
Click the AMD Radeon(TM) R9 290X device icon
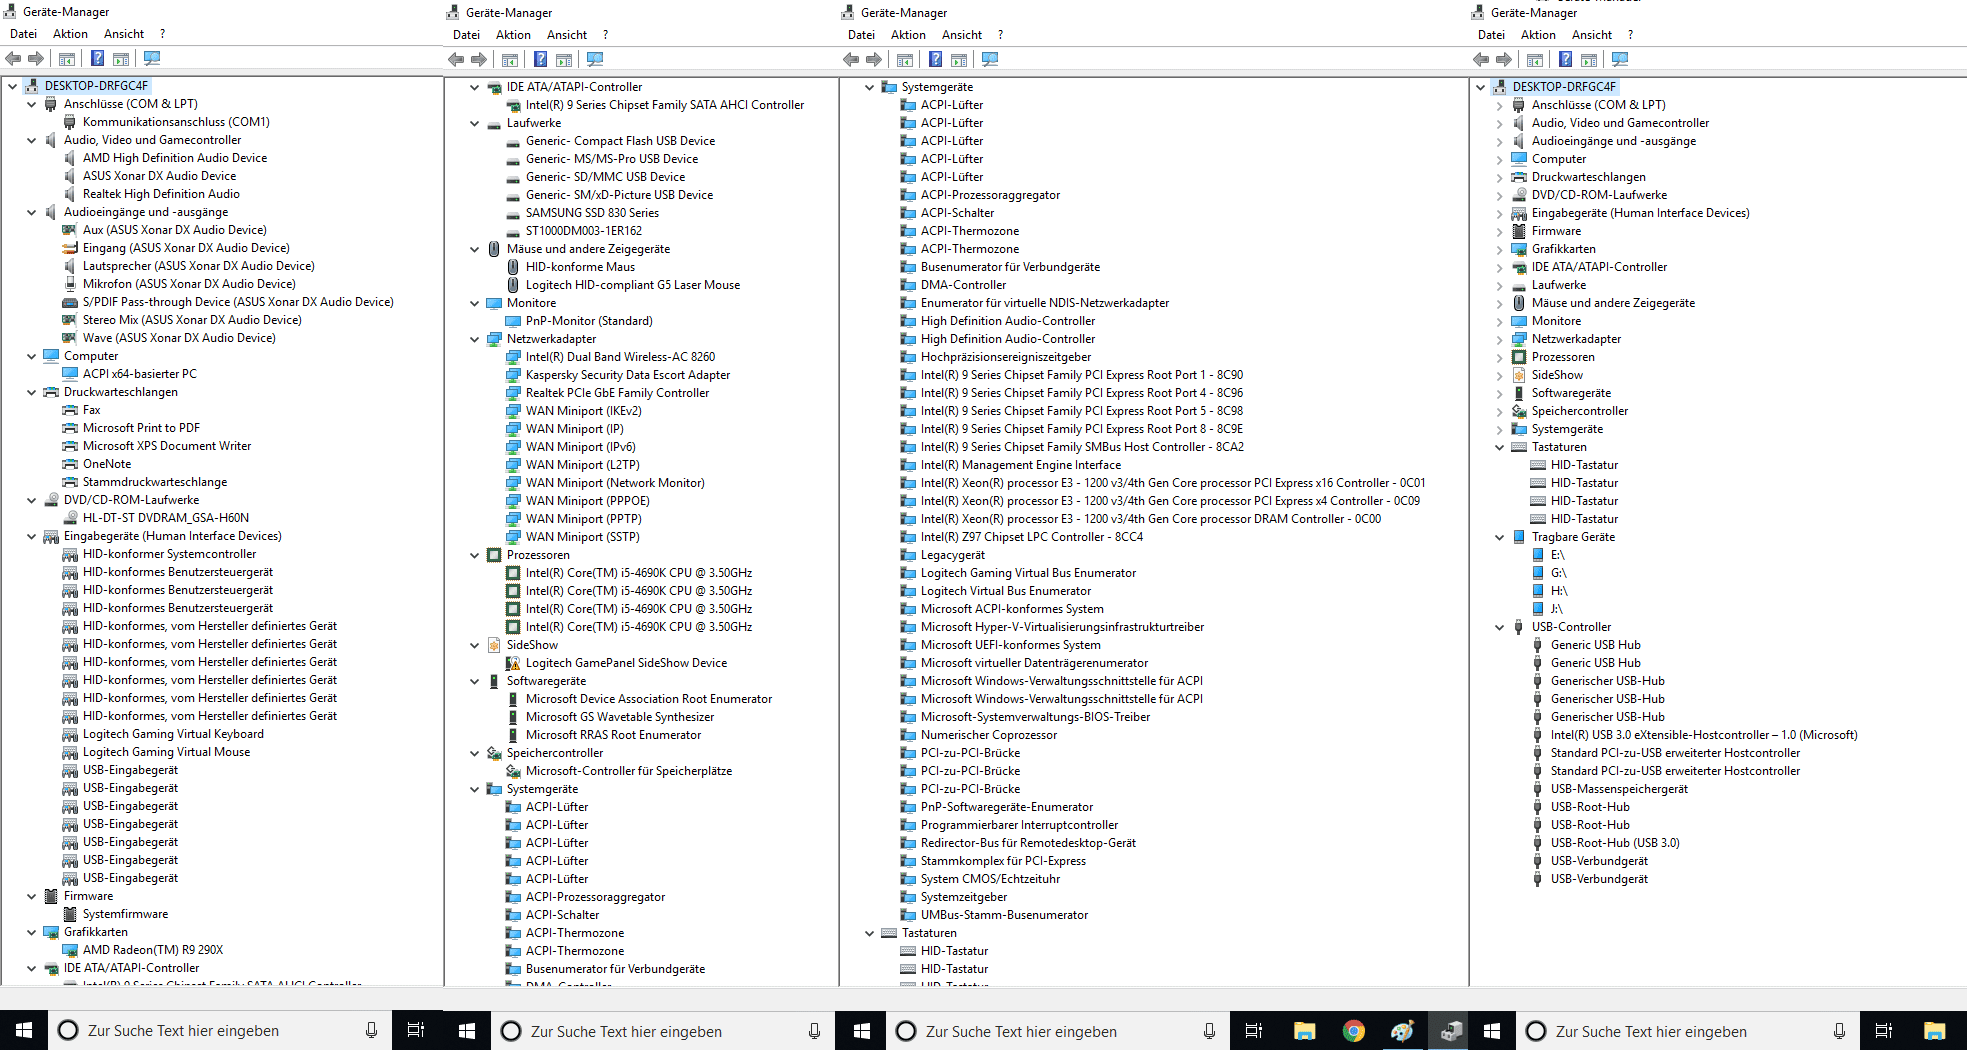[x=70, y=950]
